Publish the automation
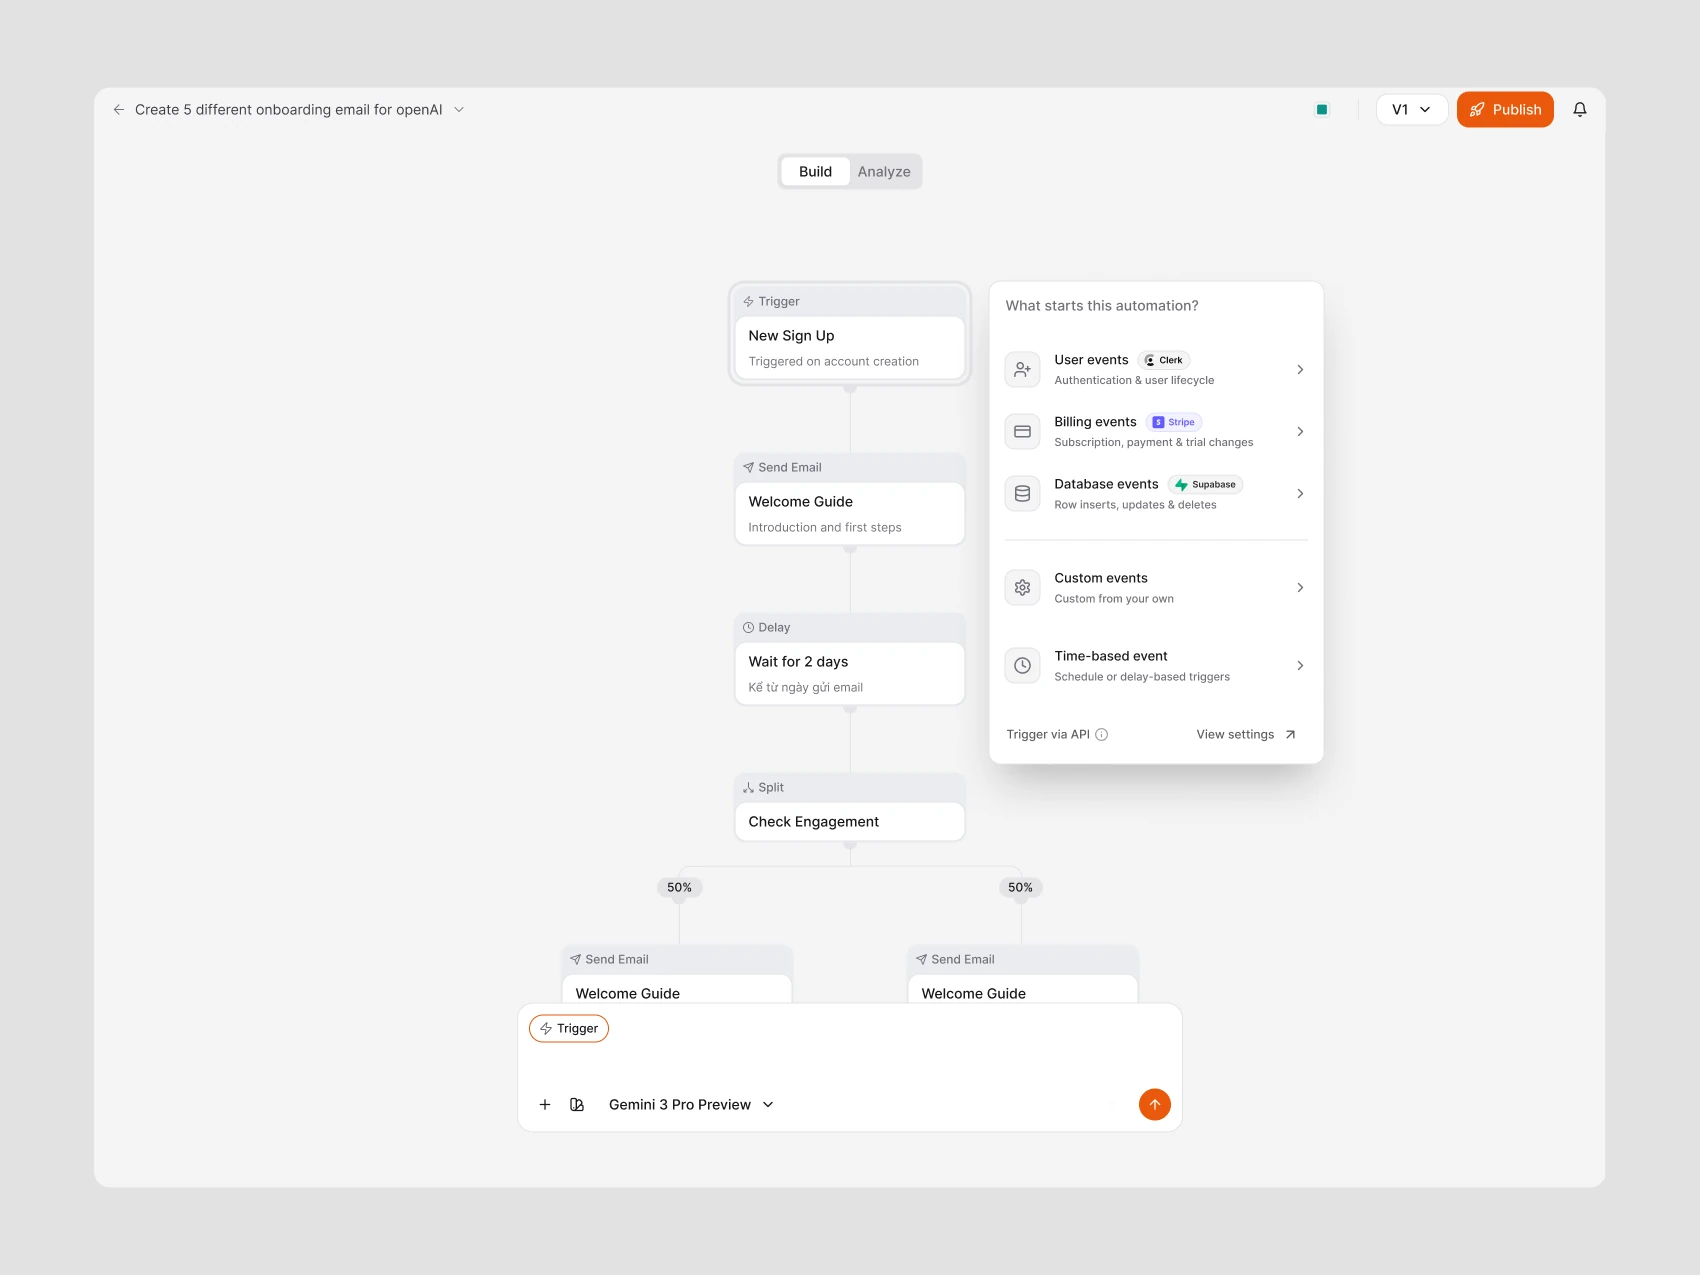 coord(1505,110)
